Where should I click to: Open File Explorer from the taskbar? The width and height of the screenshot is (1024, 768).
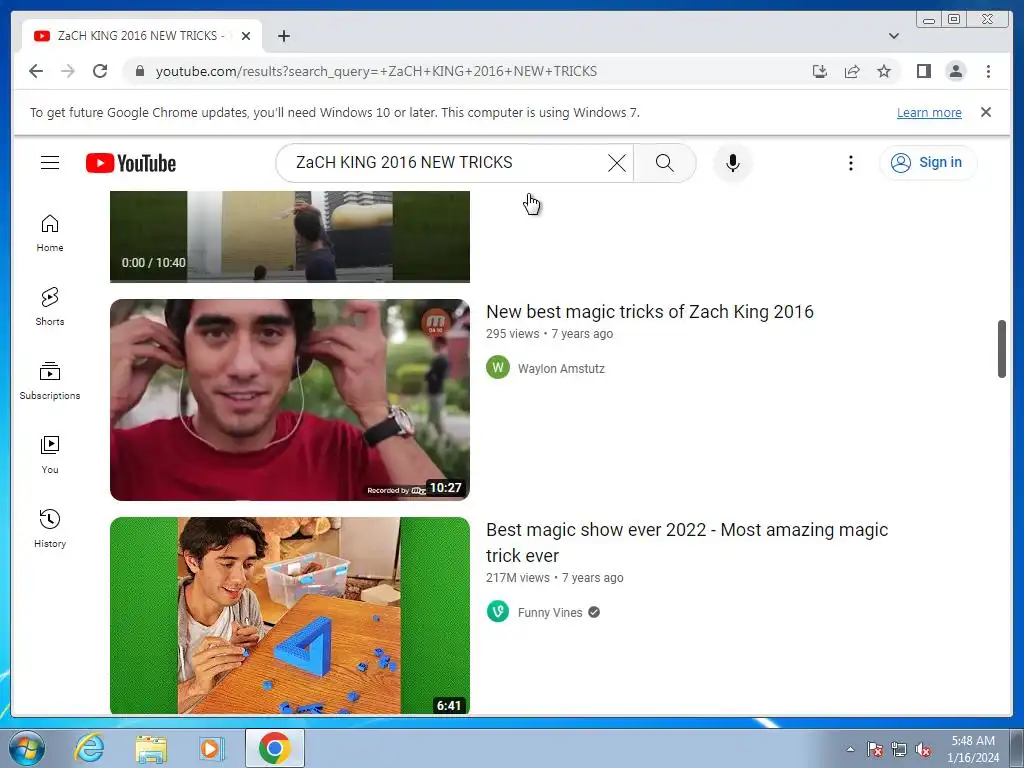pos(151,748)
